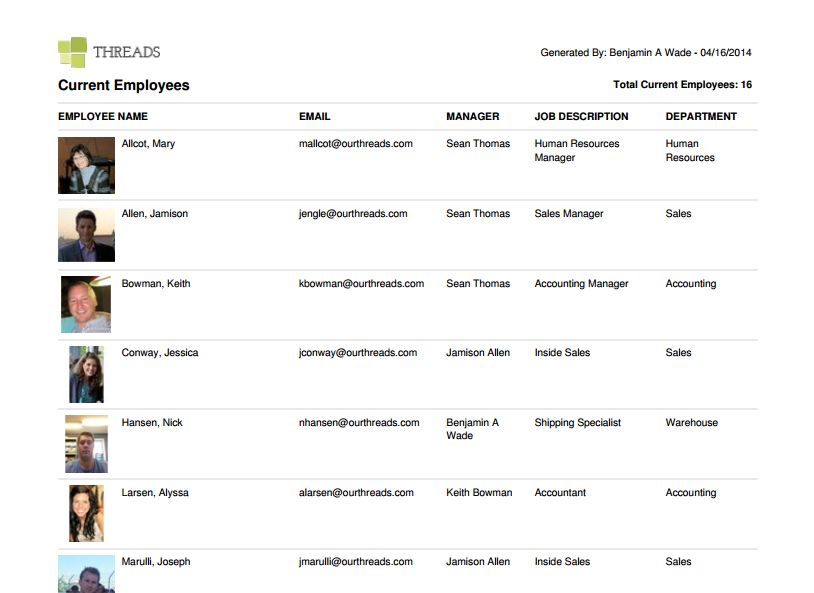Click 'Inside Sales' in Jessica Conway row

pos(562,353)
